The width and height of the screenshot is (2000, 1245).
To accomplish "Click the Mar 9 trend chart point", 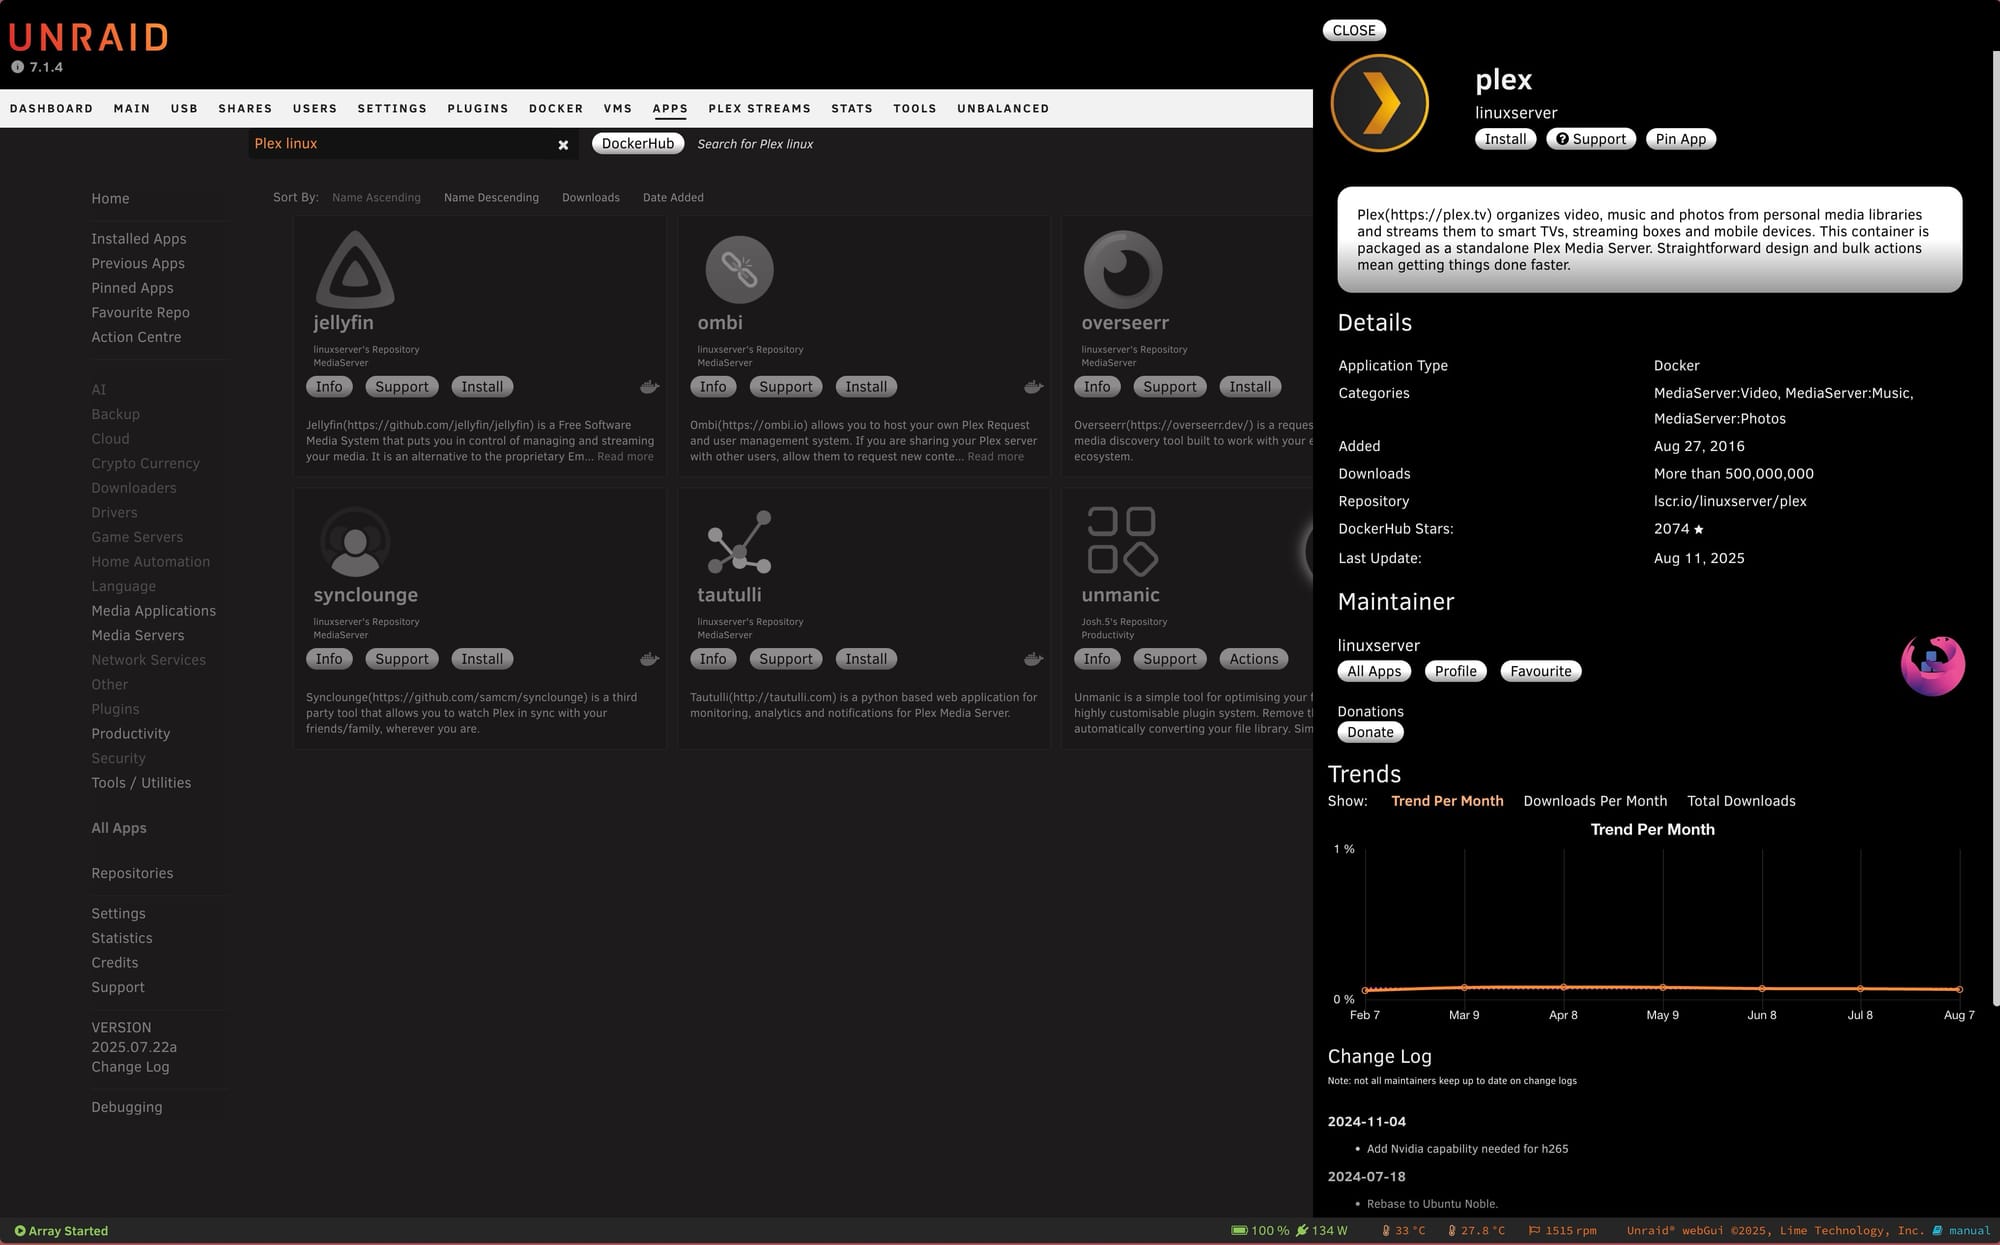I will 1464,987.
